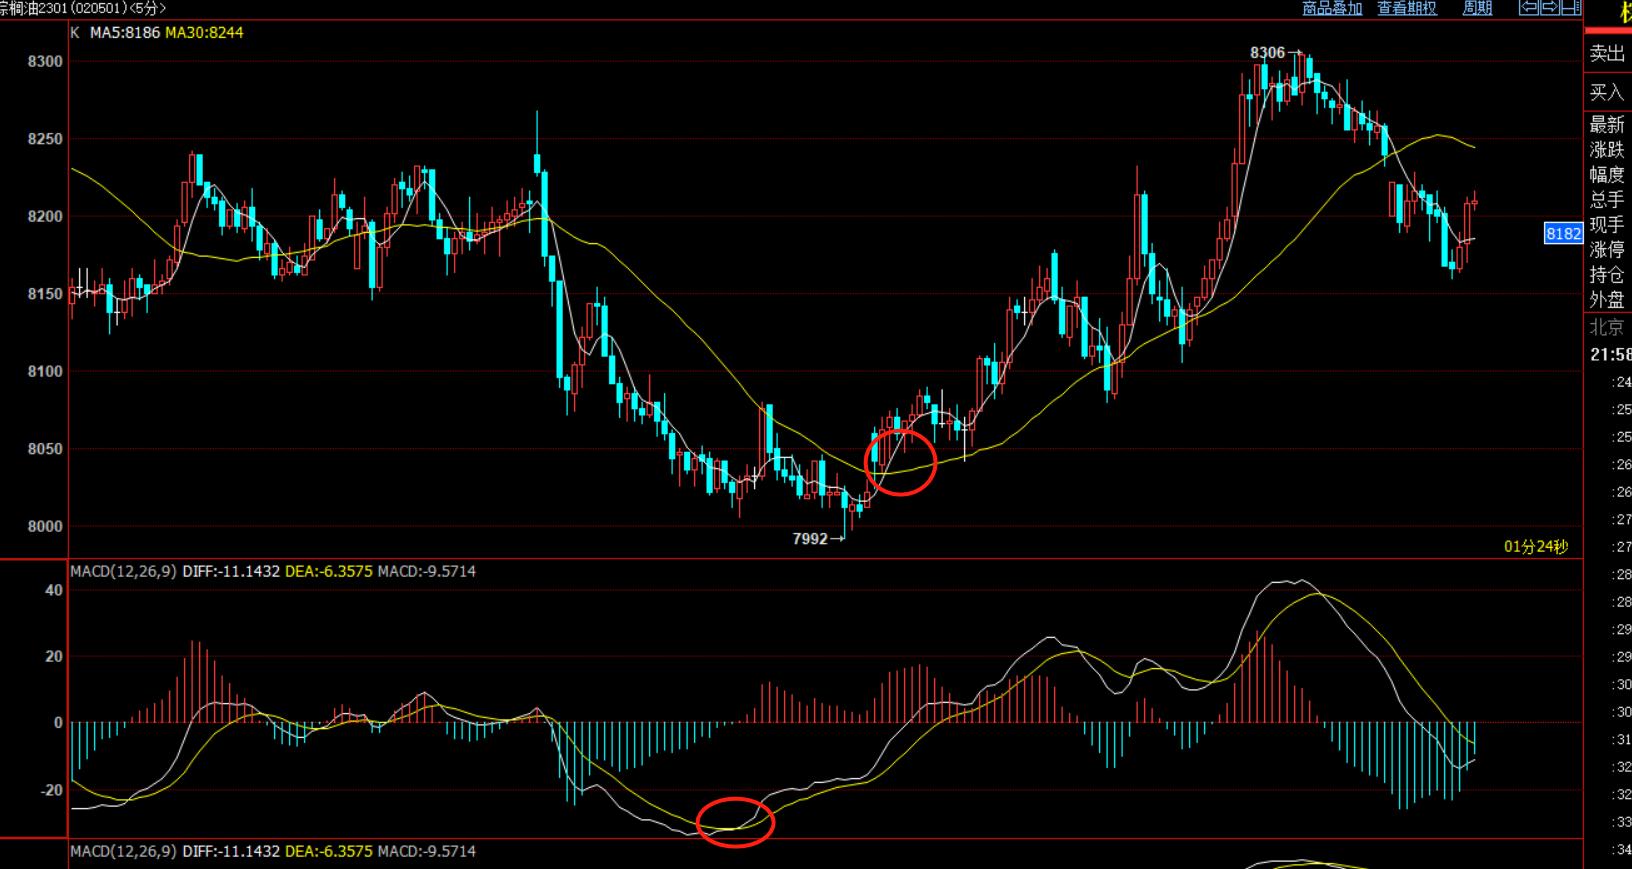
Task: Click the 8150 price axis label
Action: [45, 295]
